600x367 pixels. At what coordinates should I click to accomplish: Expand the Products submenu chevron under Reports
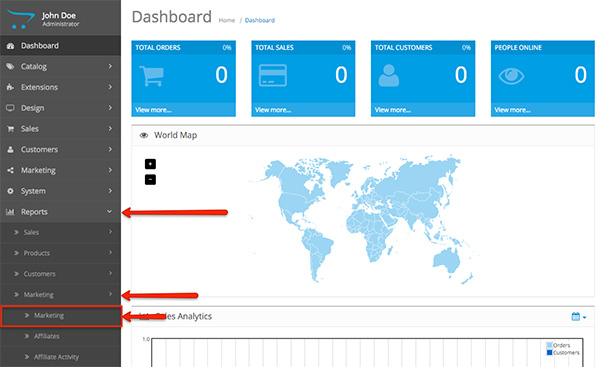tap(110, 253)
